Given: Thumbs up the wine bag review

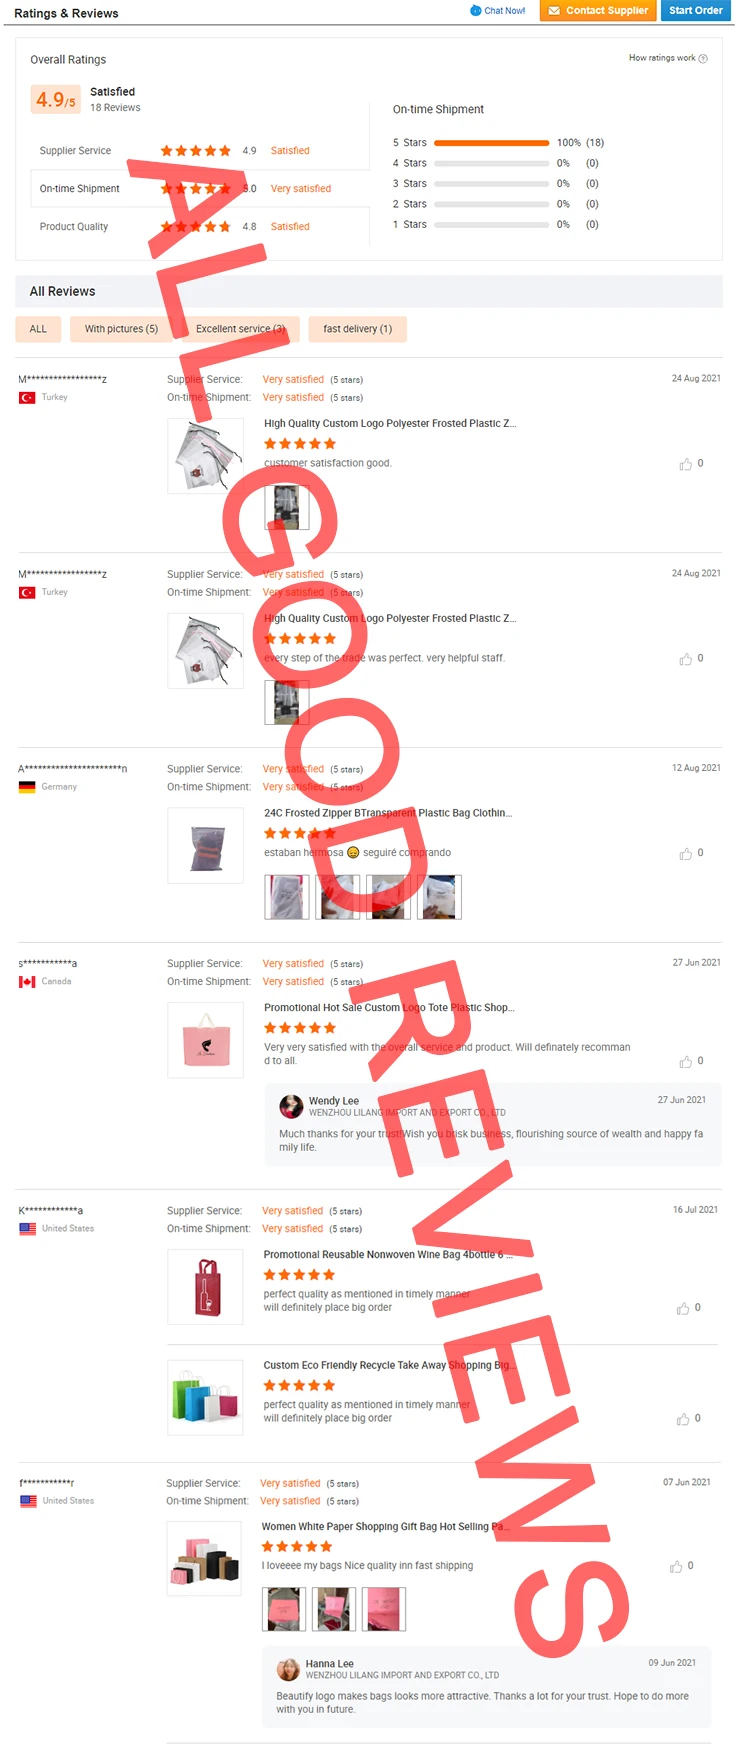Looking at the screenshot, I should pyautogui.click(x=683, y=1308).
